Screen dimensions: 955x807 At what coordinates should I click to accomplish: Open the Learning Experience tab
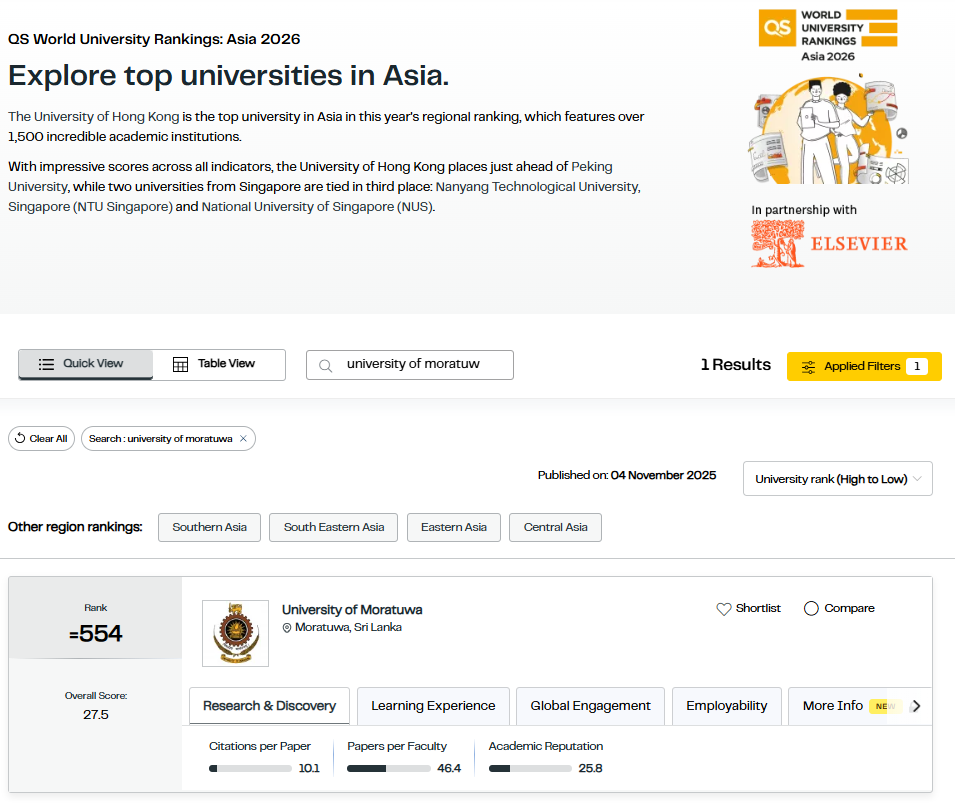(433, 706)
